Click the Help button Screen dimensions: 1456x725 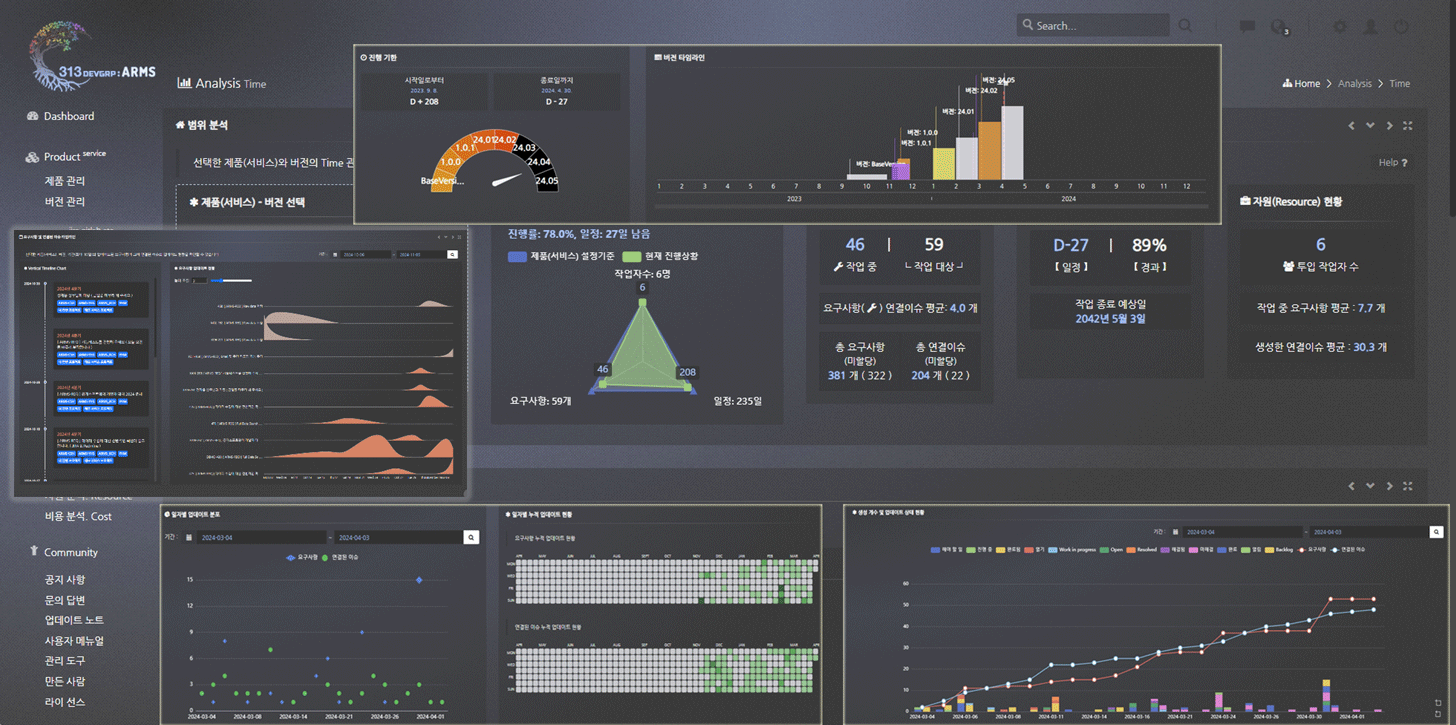[1392, 162]
